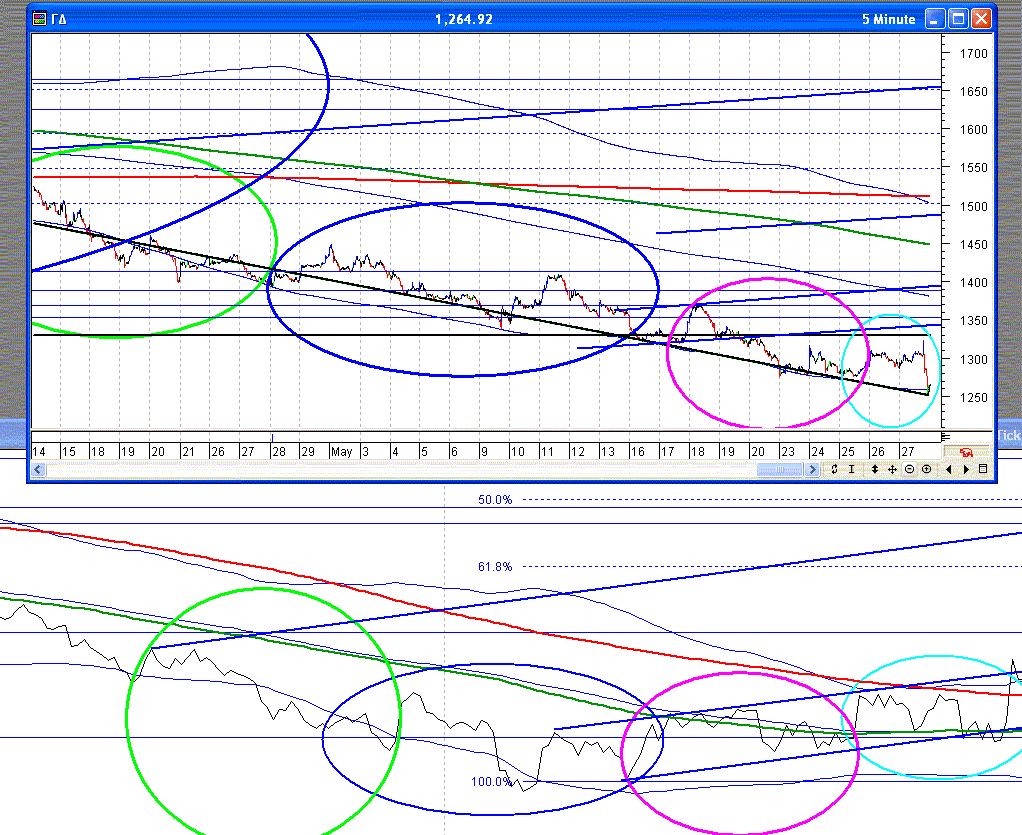1022x835 pixels.
Task: Select the four-way move arrows icon
Action: [892, 469]
